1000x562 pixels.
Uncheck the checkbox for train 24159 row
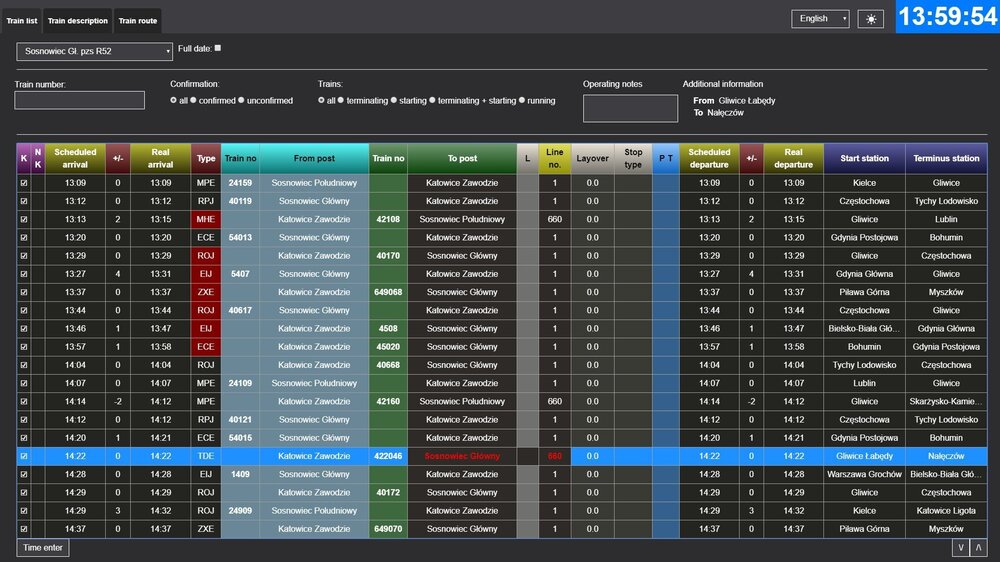(x=24, y=183)
